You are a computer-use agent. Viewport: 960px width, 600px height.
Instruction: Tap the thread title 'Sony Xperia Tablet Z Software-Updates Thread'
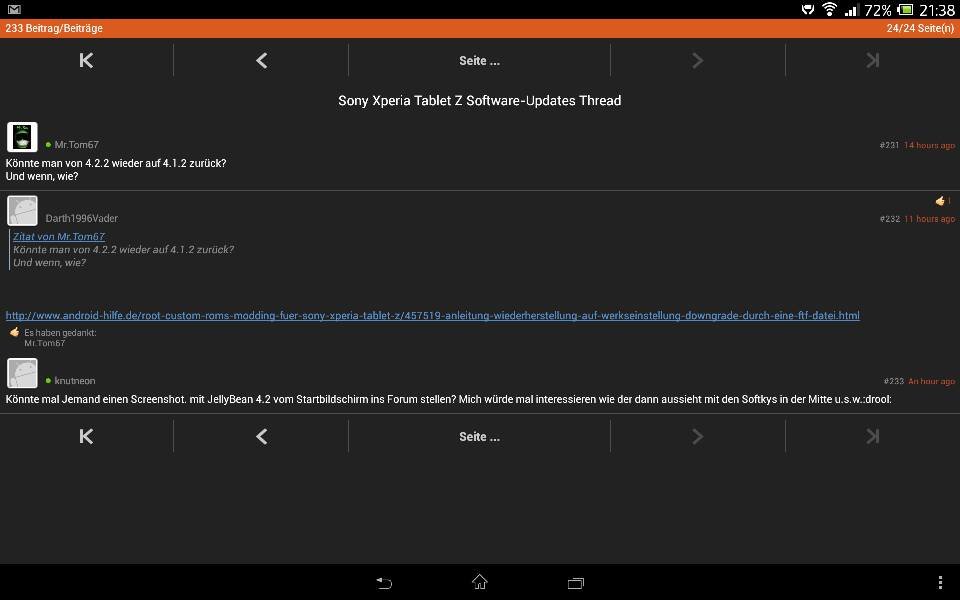479,100
